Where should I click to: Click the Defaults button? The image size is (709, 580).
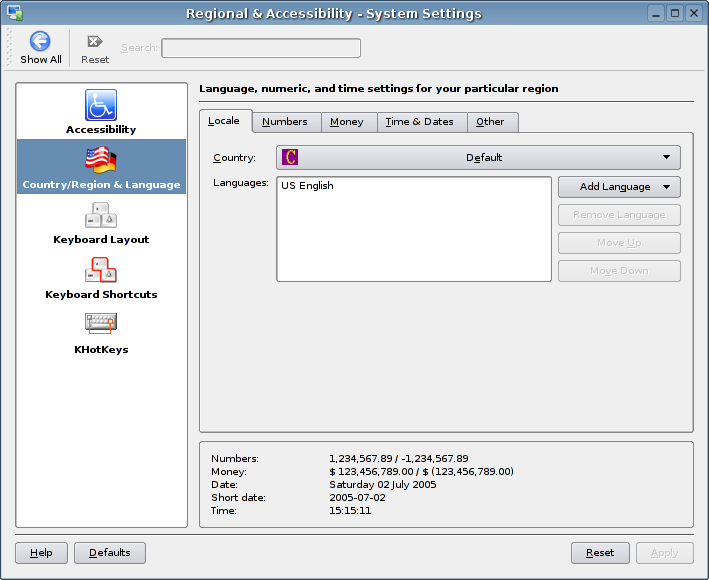click(x=110, y=553)
